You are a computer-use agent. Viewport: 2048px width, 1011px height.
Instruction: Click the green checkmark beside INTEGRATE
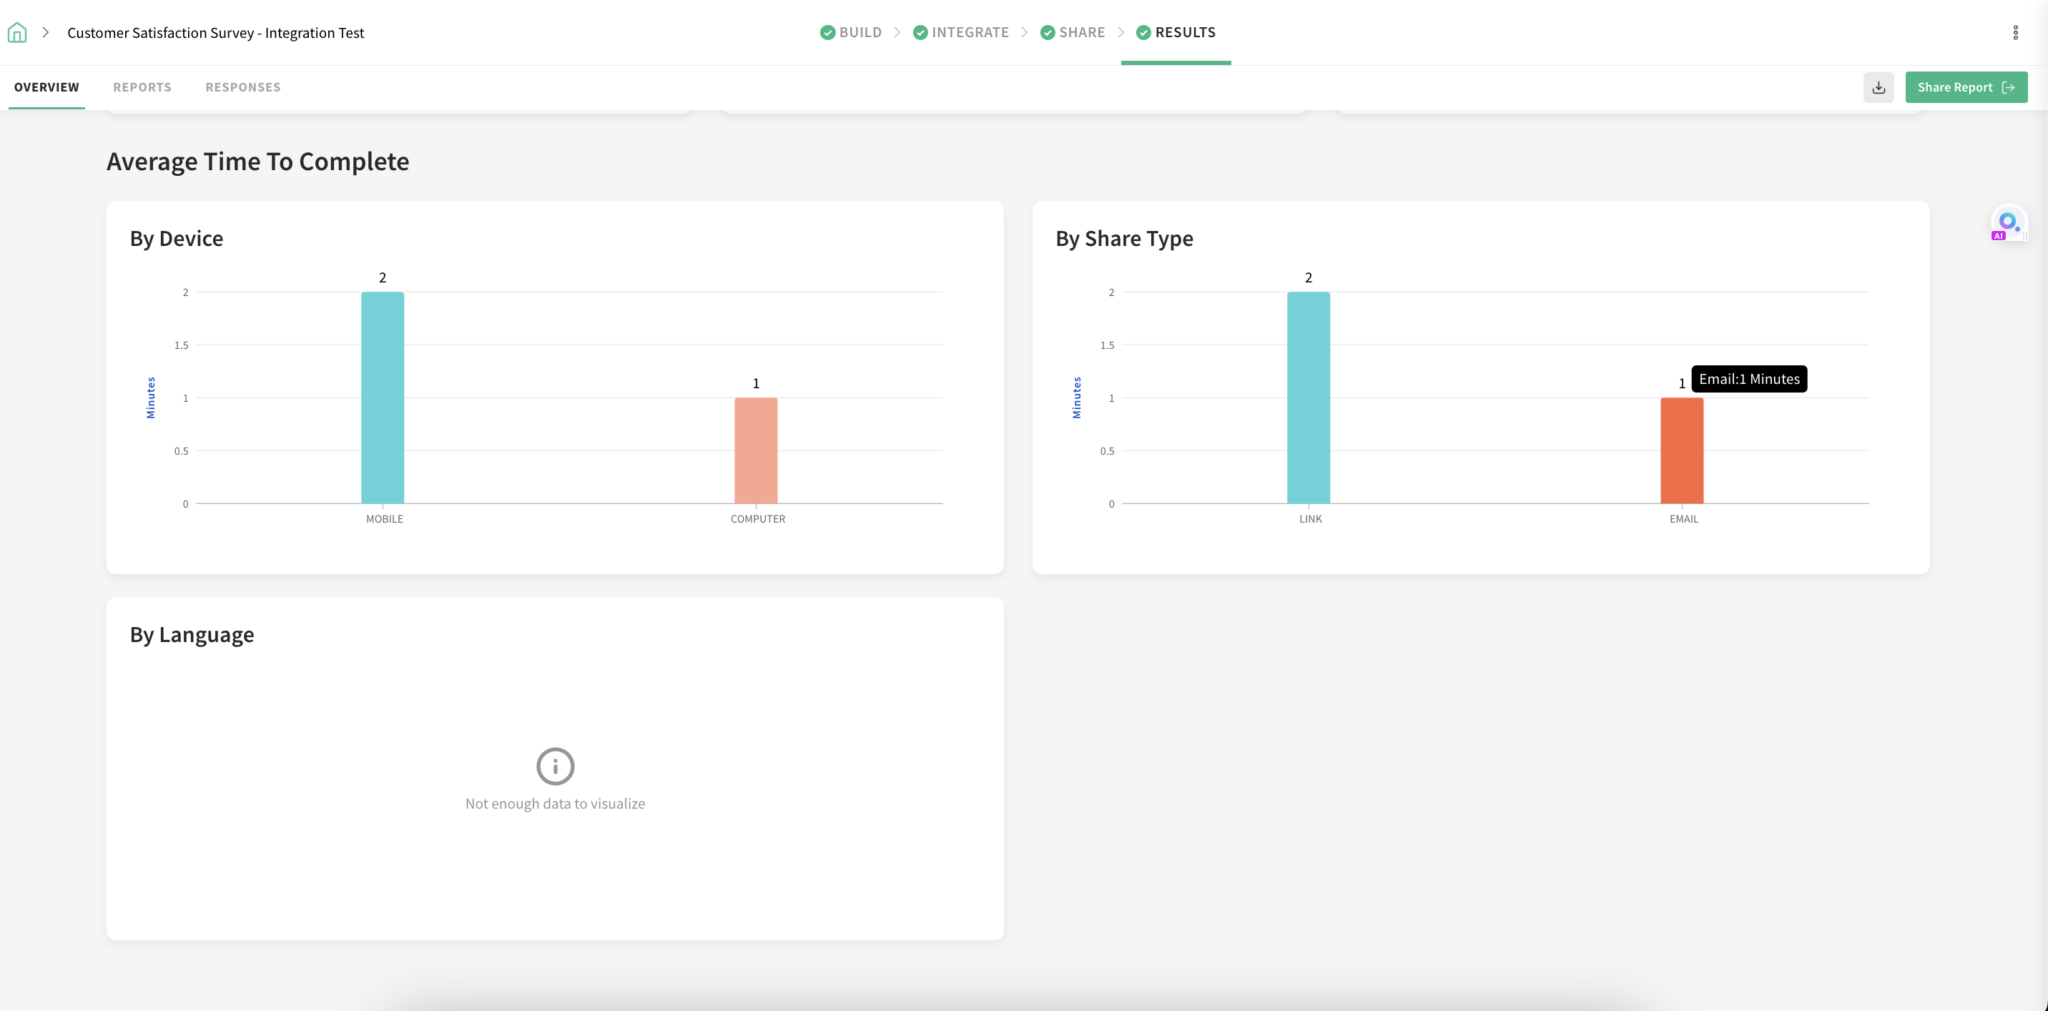coord(919,31)
